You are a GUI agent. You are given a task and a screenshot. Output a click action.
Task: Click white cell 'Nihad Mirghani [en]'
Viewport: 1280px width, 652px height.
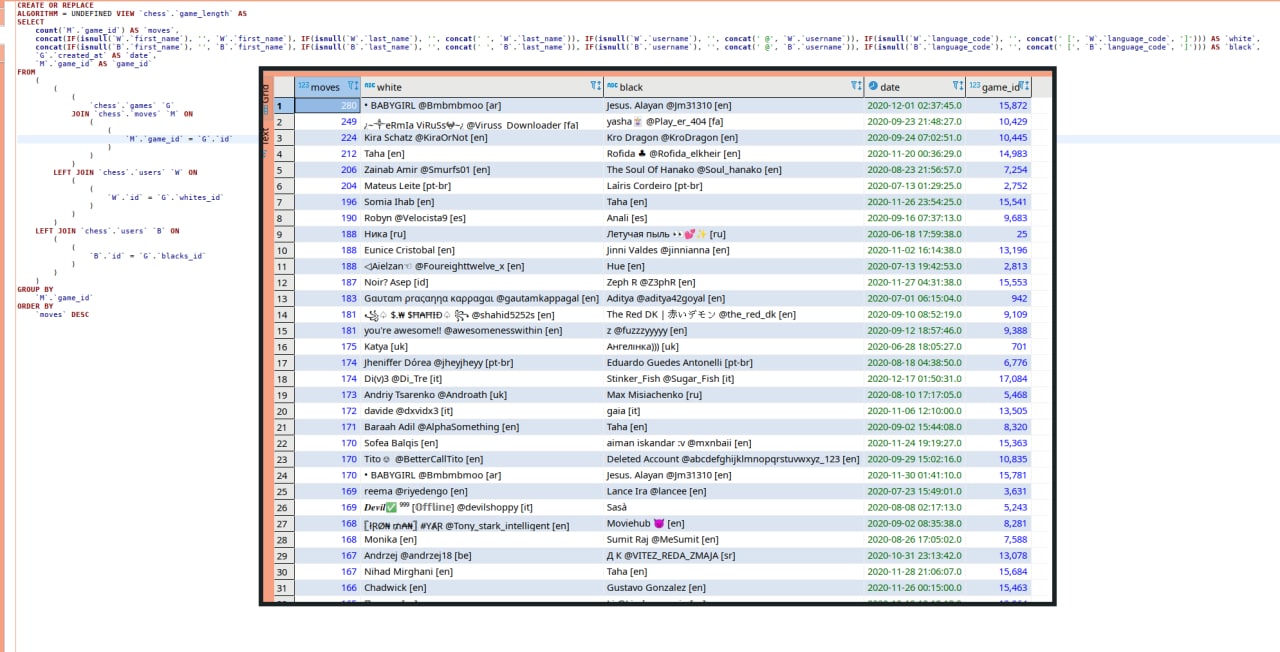[482, 572]
